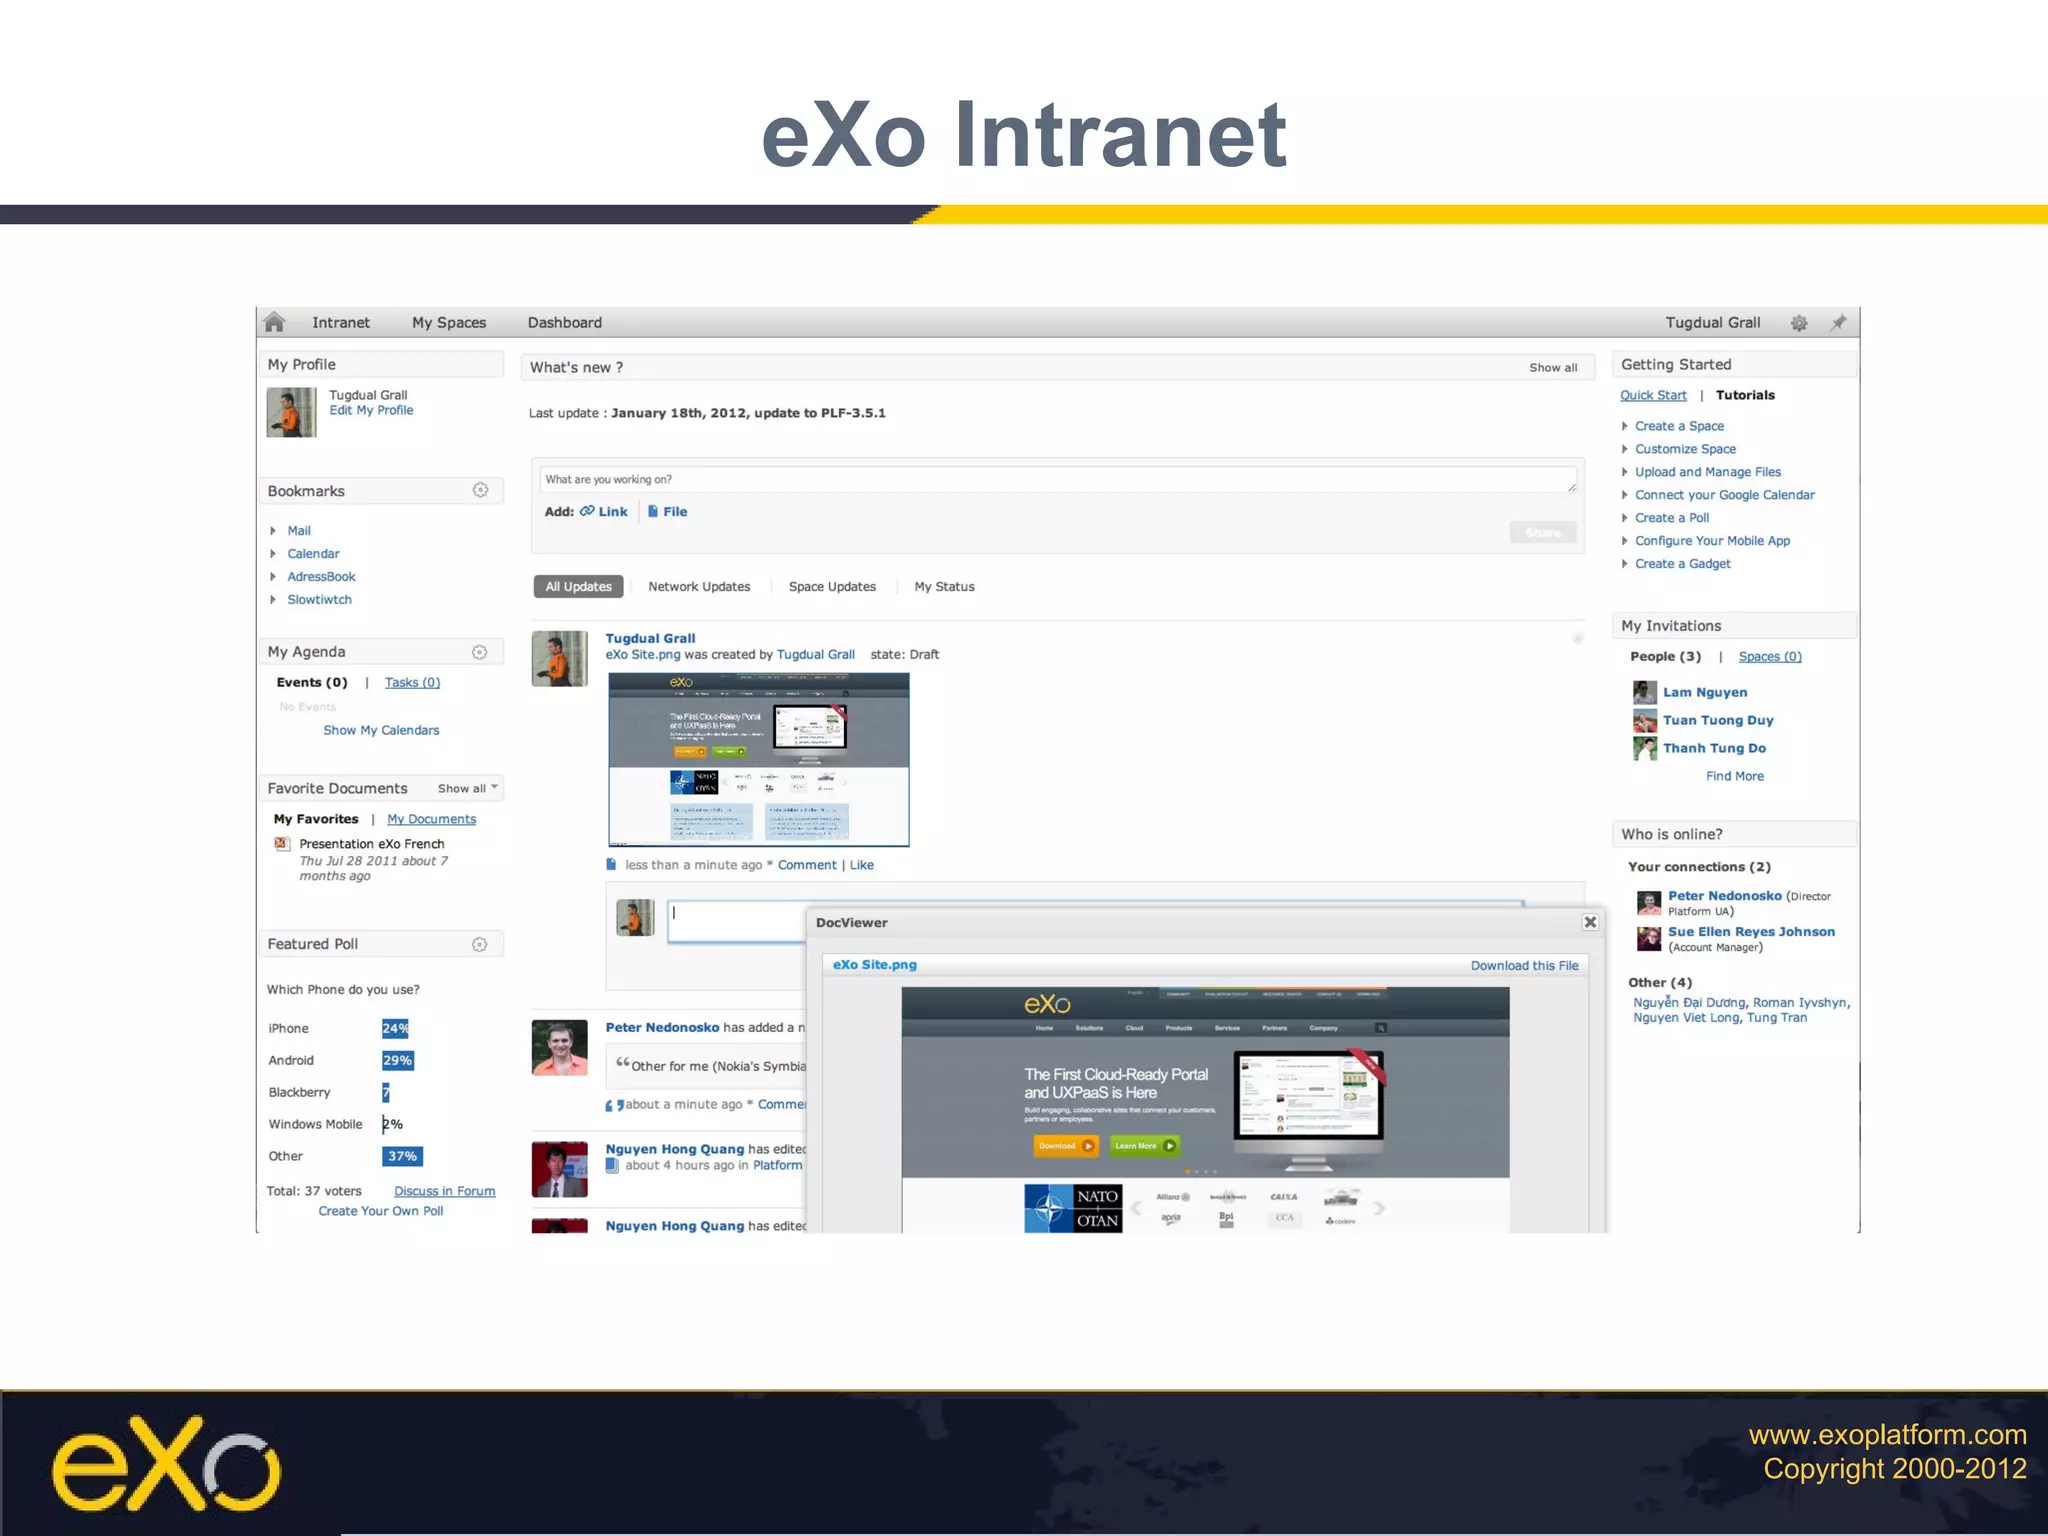Click Tugdual Grall's activity stream avatar

coord(559,658)
